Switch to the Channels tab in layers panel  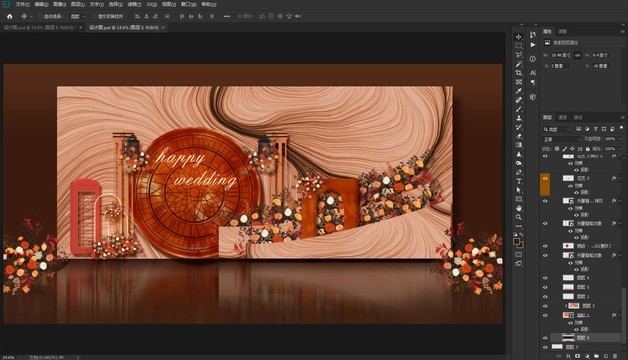pyautogui.click(x=563, y=117)
